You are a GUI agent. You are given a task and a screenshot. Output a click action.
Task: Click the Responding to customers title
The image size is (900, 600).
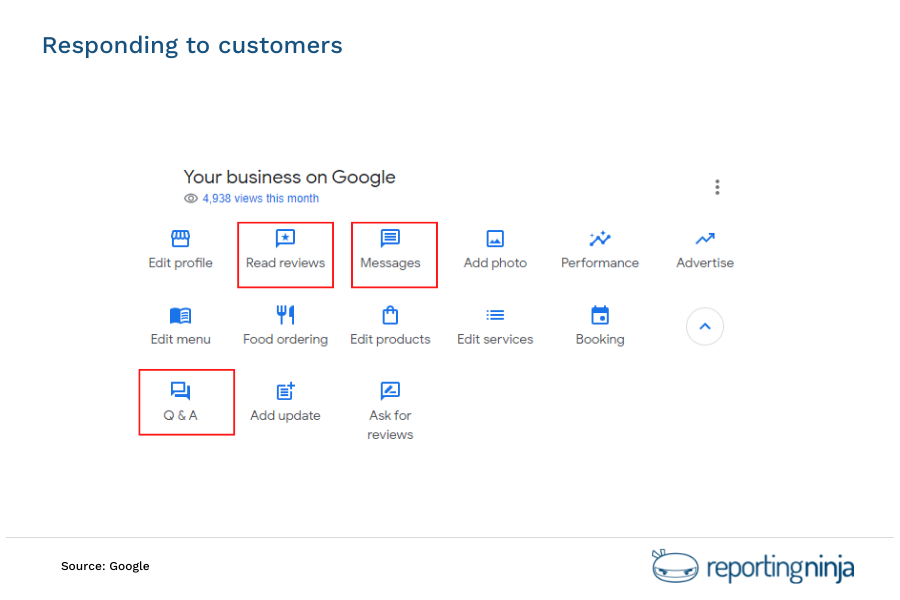coord(192,45)
